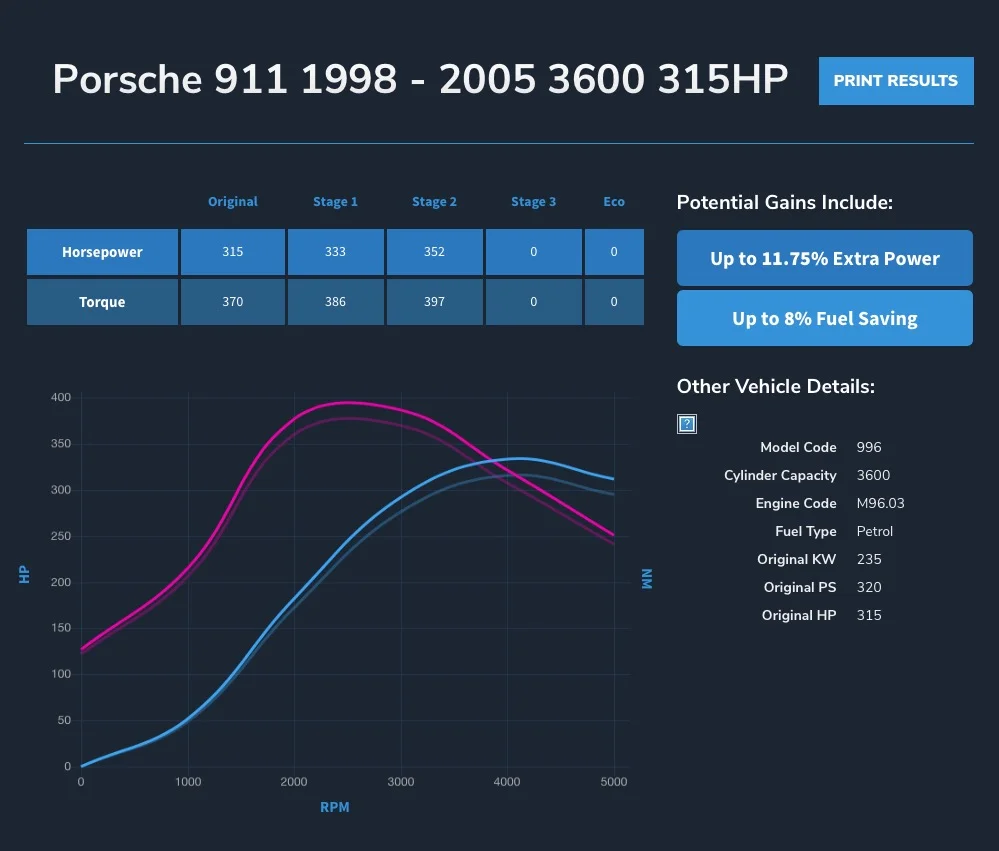The width and height of the screenshot is (999, 851).
Task: Click the 400 tick on the HP axis
Action: pyautogui.click(x=61, y=397)
